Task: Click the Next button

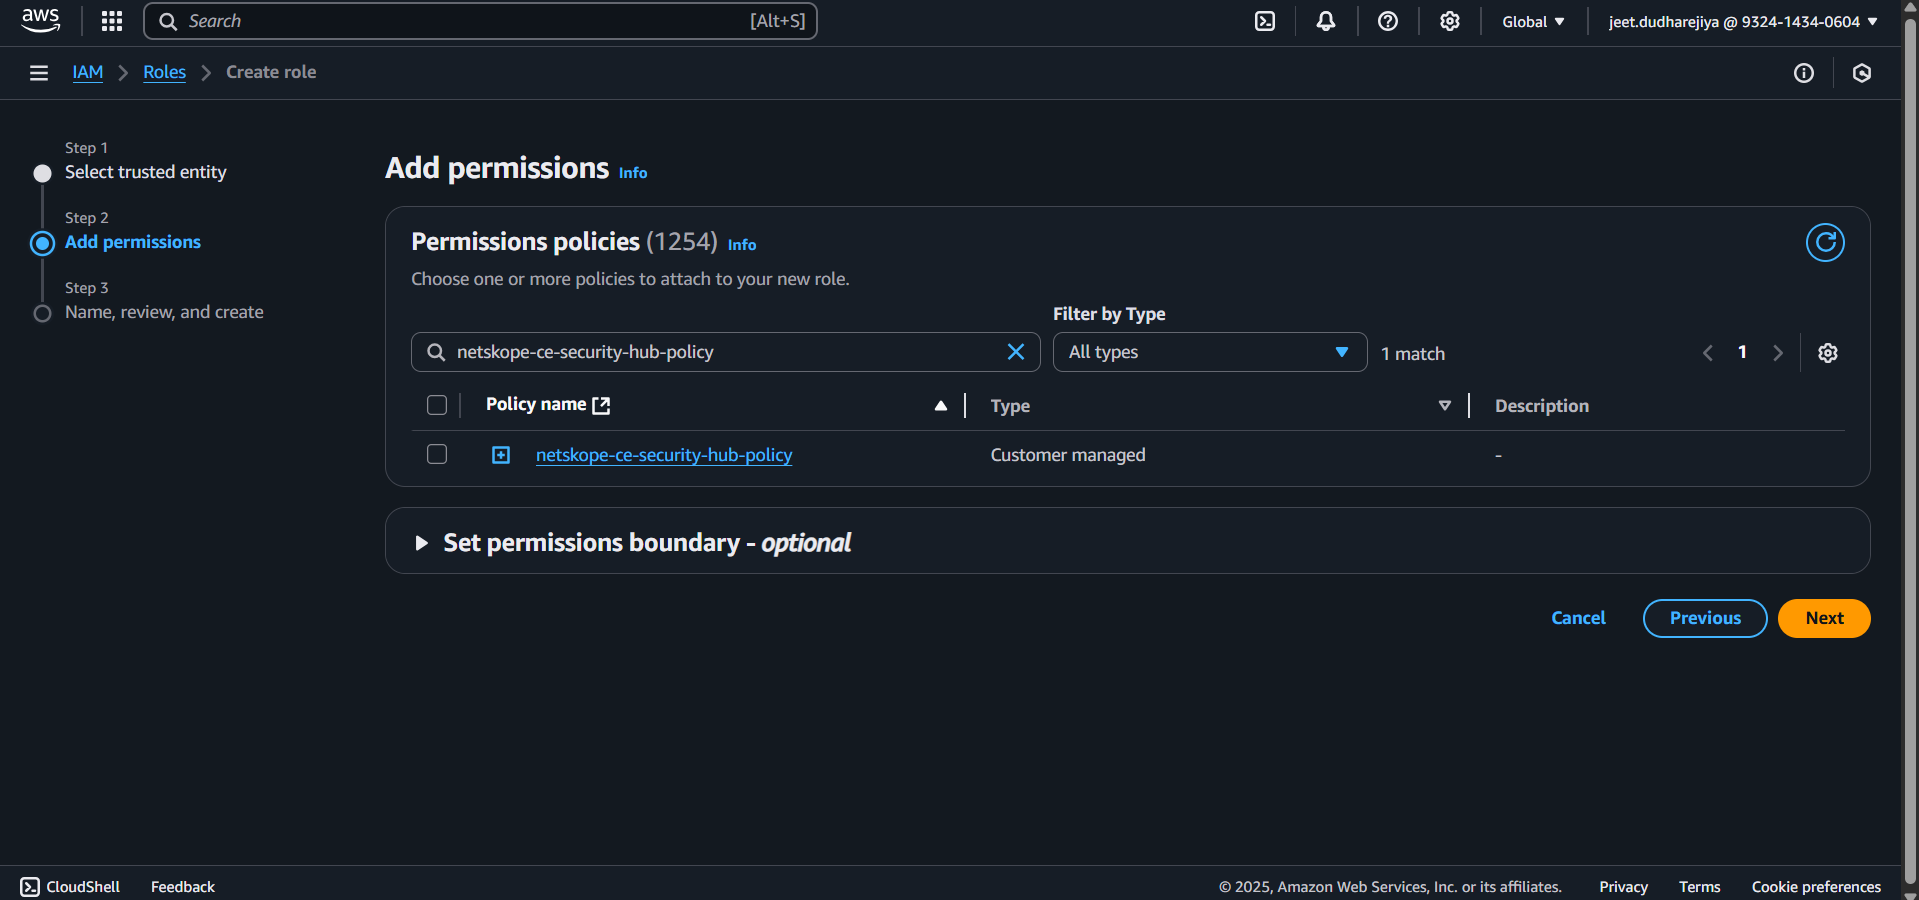Action: click(x=1824, y=618)
